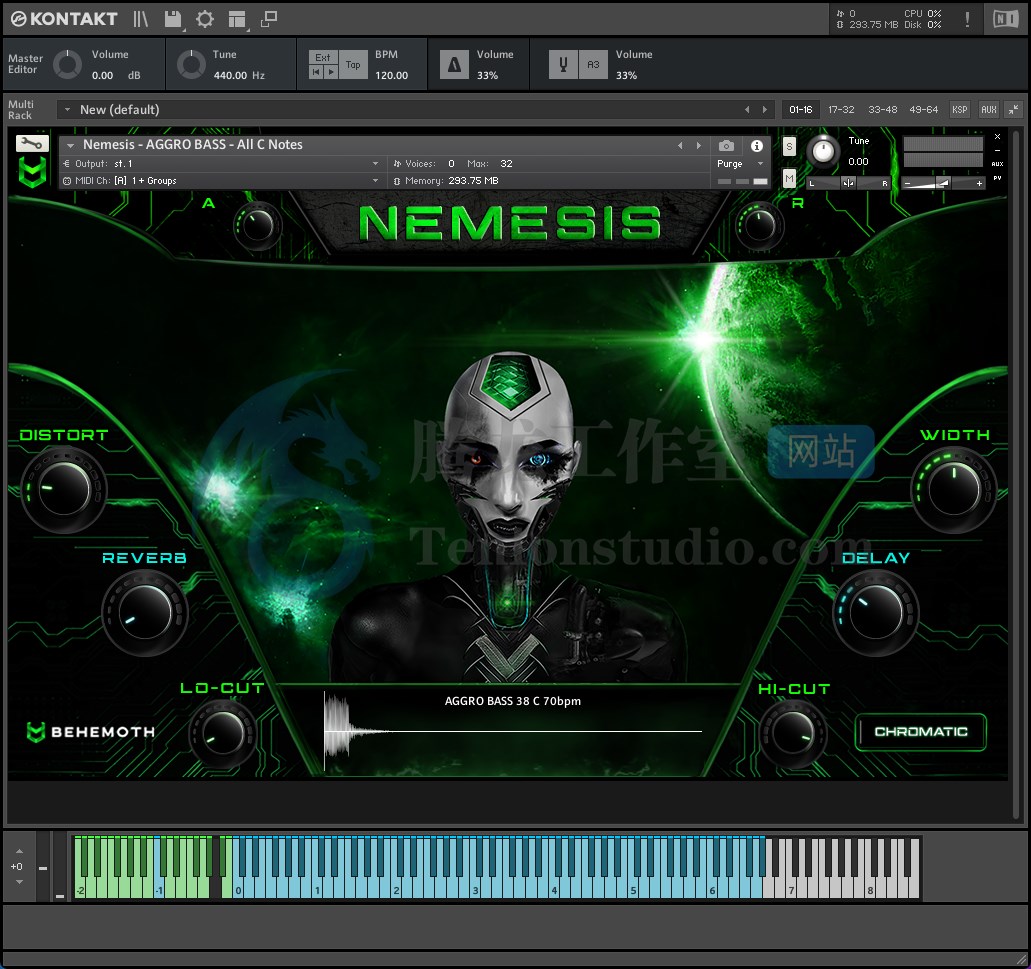Click the metronome icon

pyautogui.click(x=454, y=64)
